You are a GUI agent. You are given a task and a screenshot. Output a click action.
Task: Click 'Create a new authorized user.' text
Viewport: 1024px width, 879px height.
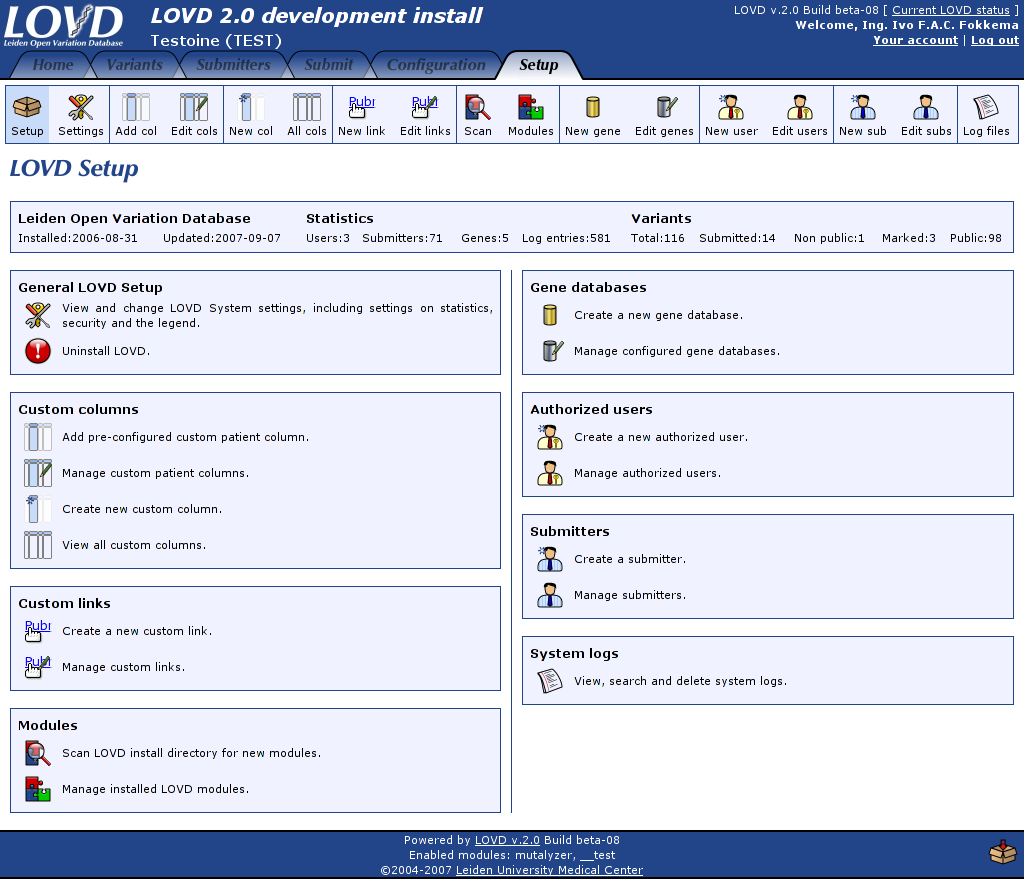click(x=661, y=437)
